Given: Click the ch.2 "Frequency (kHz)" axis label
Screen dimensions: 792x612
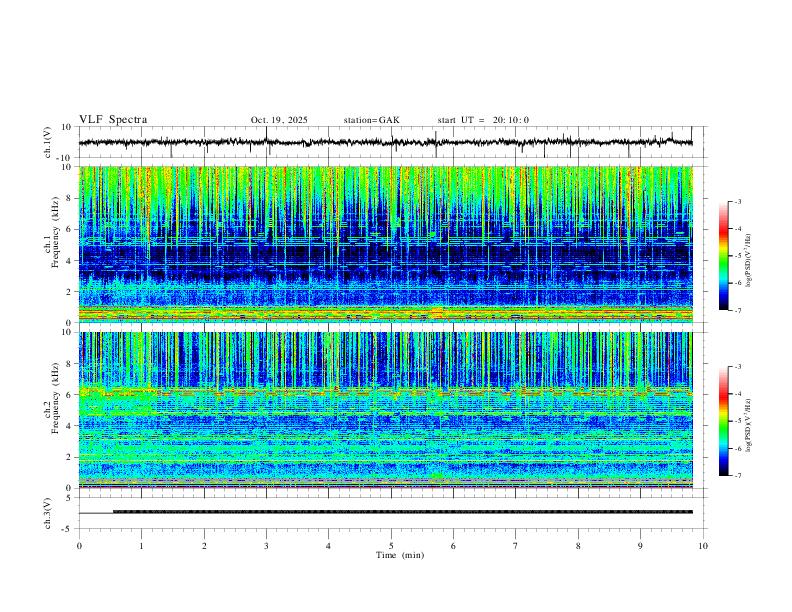Looking at the screenshot, I should click(x=56, y=398).
